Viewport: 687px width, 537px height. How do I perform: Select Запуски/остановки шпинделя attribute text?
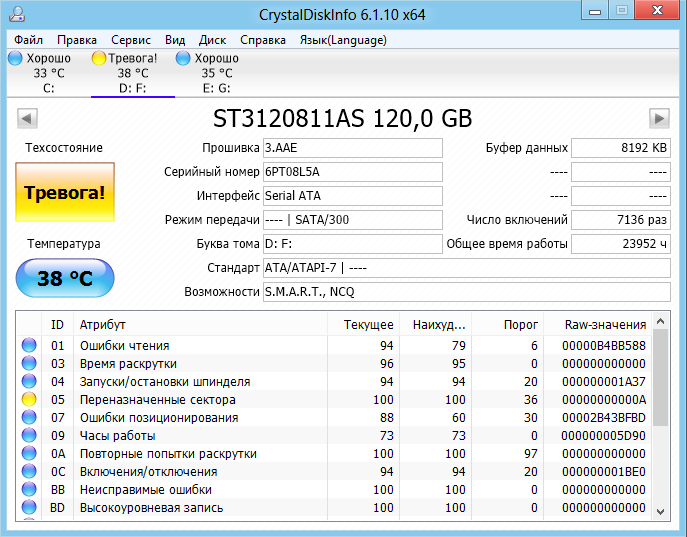(165, 382)
